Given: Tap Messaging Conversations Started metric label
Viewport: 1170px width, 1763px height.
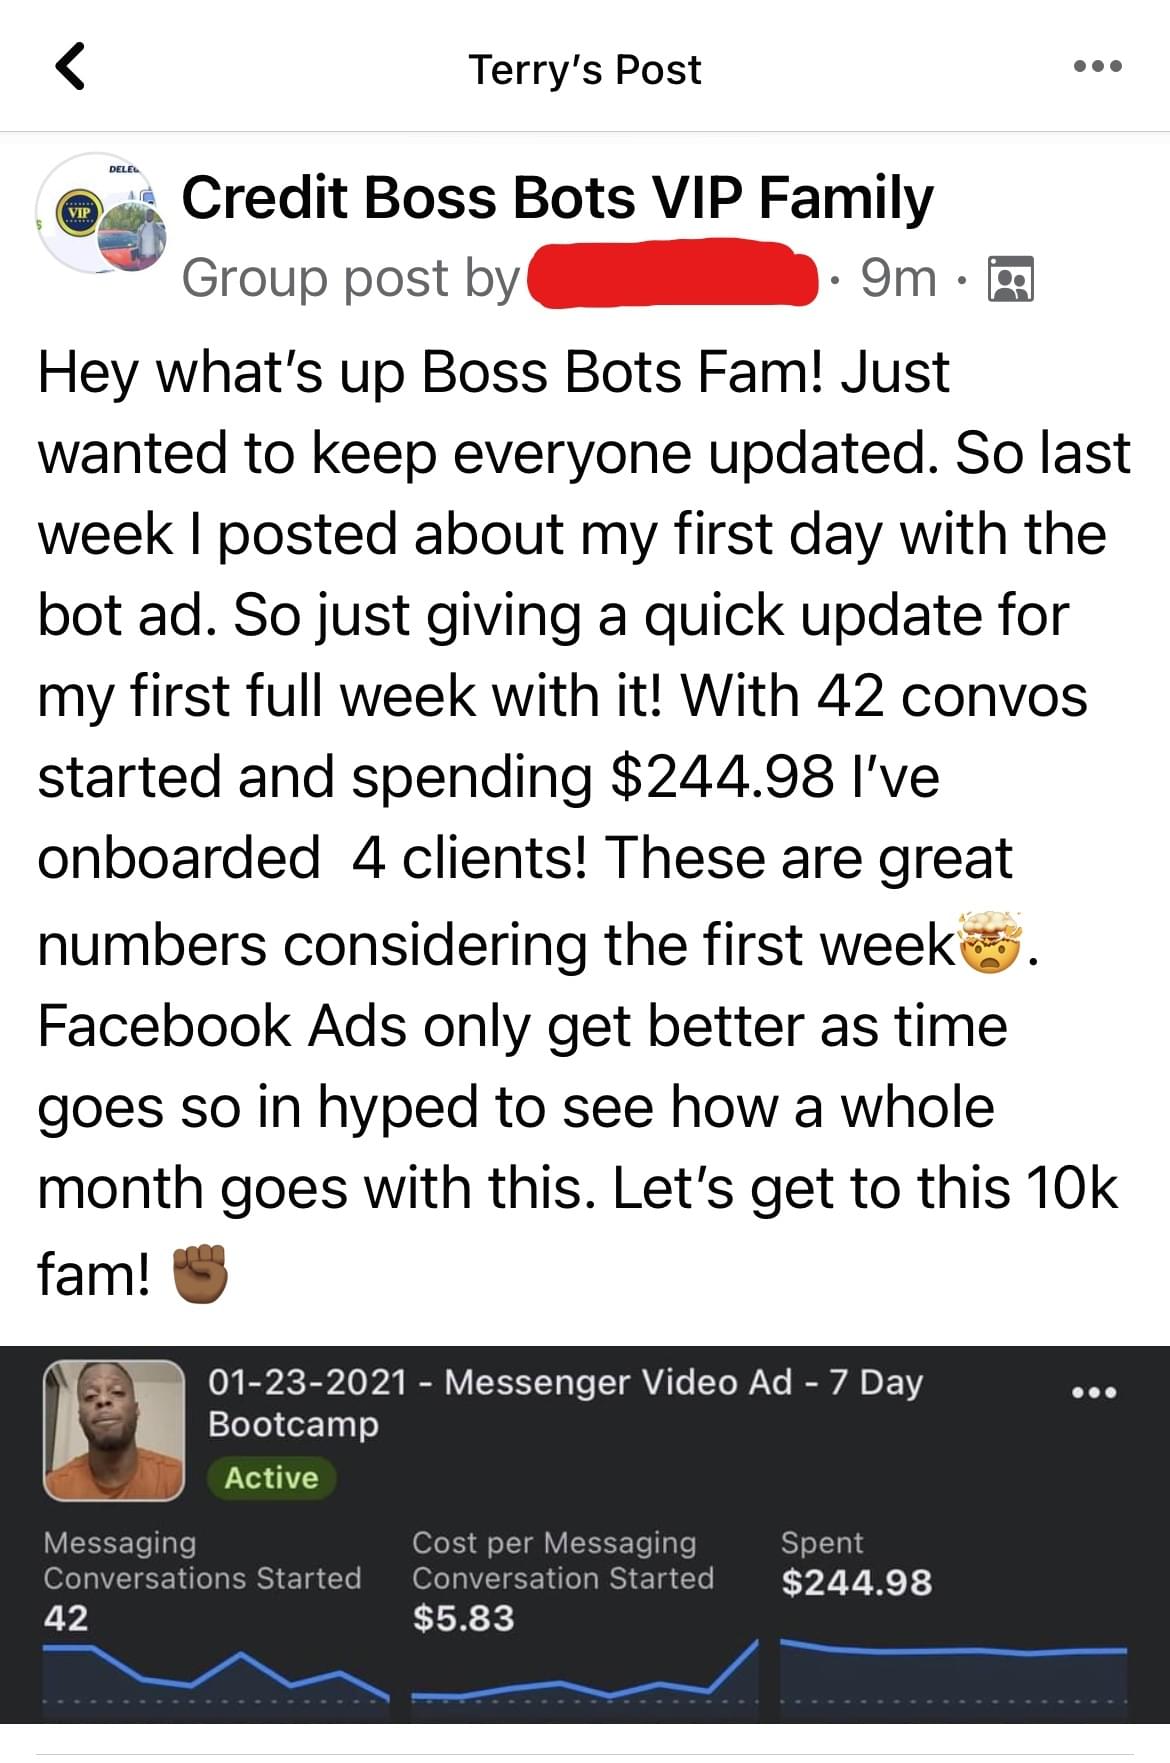Looking at the screenshot, I should tap(202, 1560).
